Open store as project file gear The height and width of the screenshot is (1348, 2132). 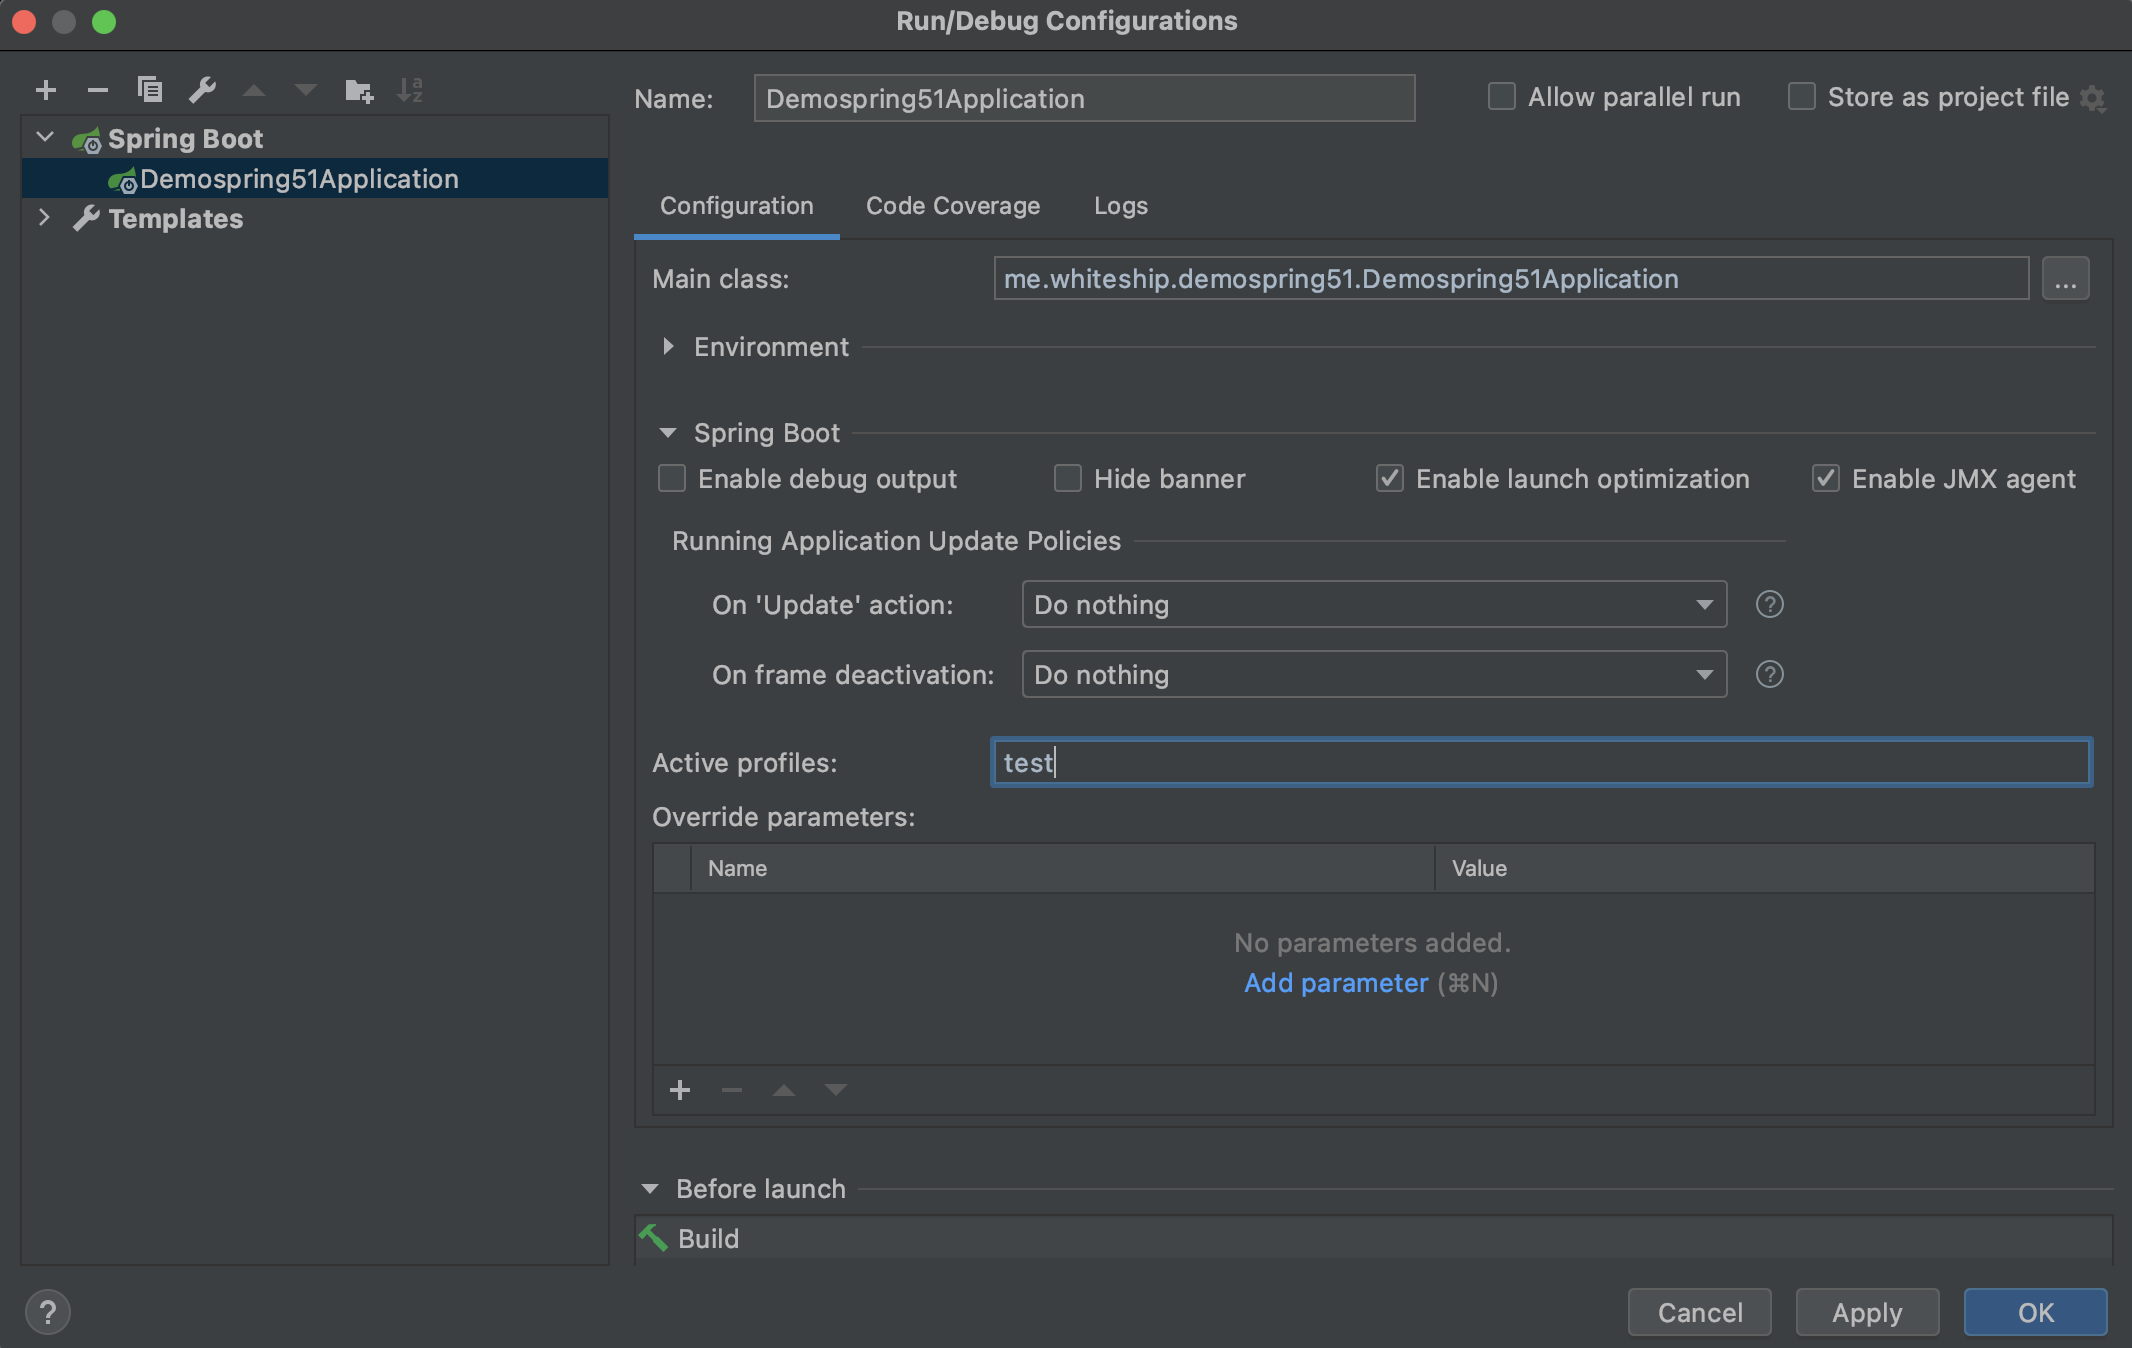[2092, 98]
